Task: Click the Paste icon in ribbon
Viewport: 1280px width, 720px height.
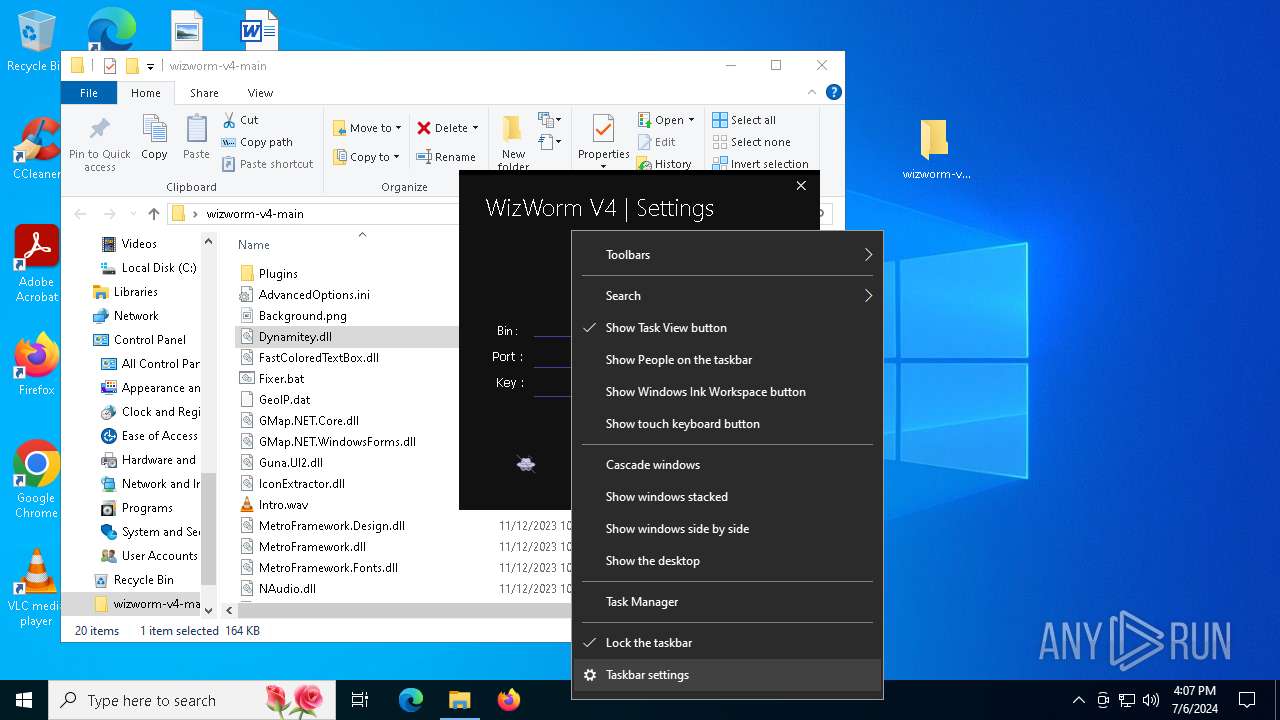Action: (x=196, y=137)
